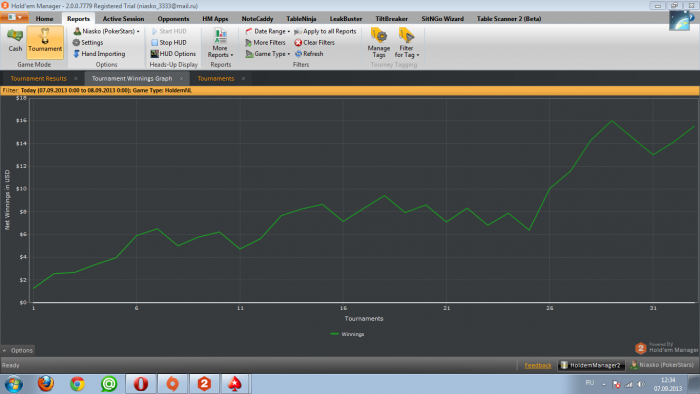This screenshot has height=394, width=700.
Task: Click Niasko (PokerStars) in status bar
Action: point(662,365)
